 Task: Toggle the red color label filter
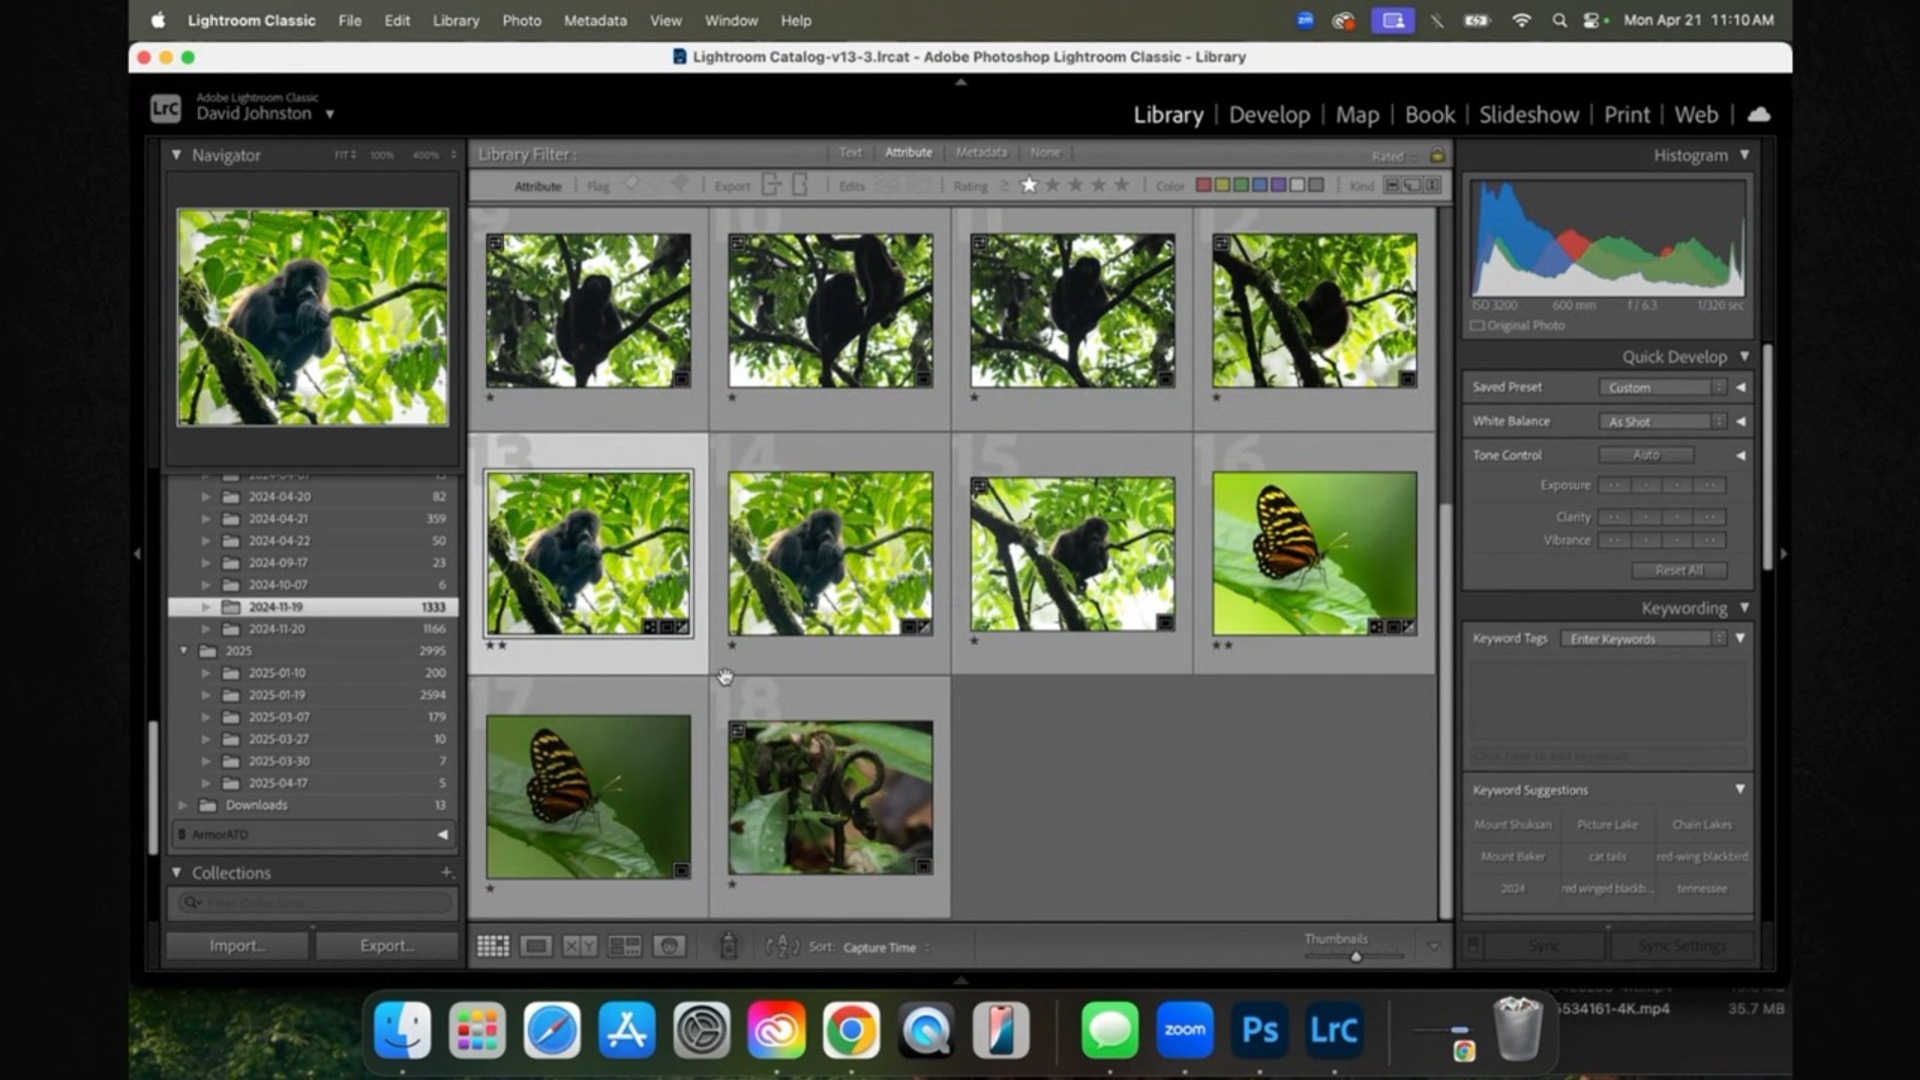(1204, 186)
